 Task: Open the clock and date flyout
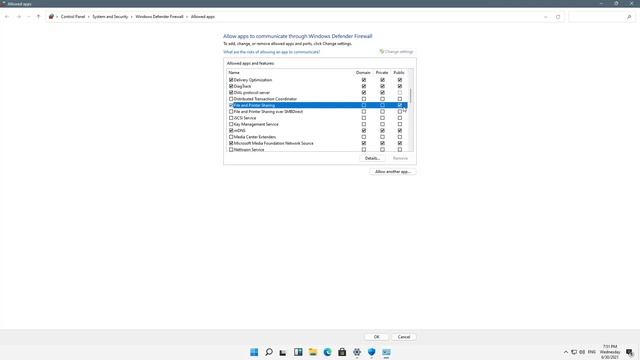pos(610,352)
